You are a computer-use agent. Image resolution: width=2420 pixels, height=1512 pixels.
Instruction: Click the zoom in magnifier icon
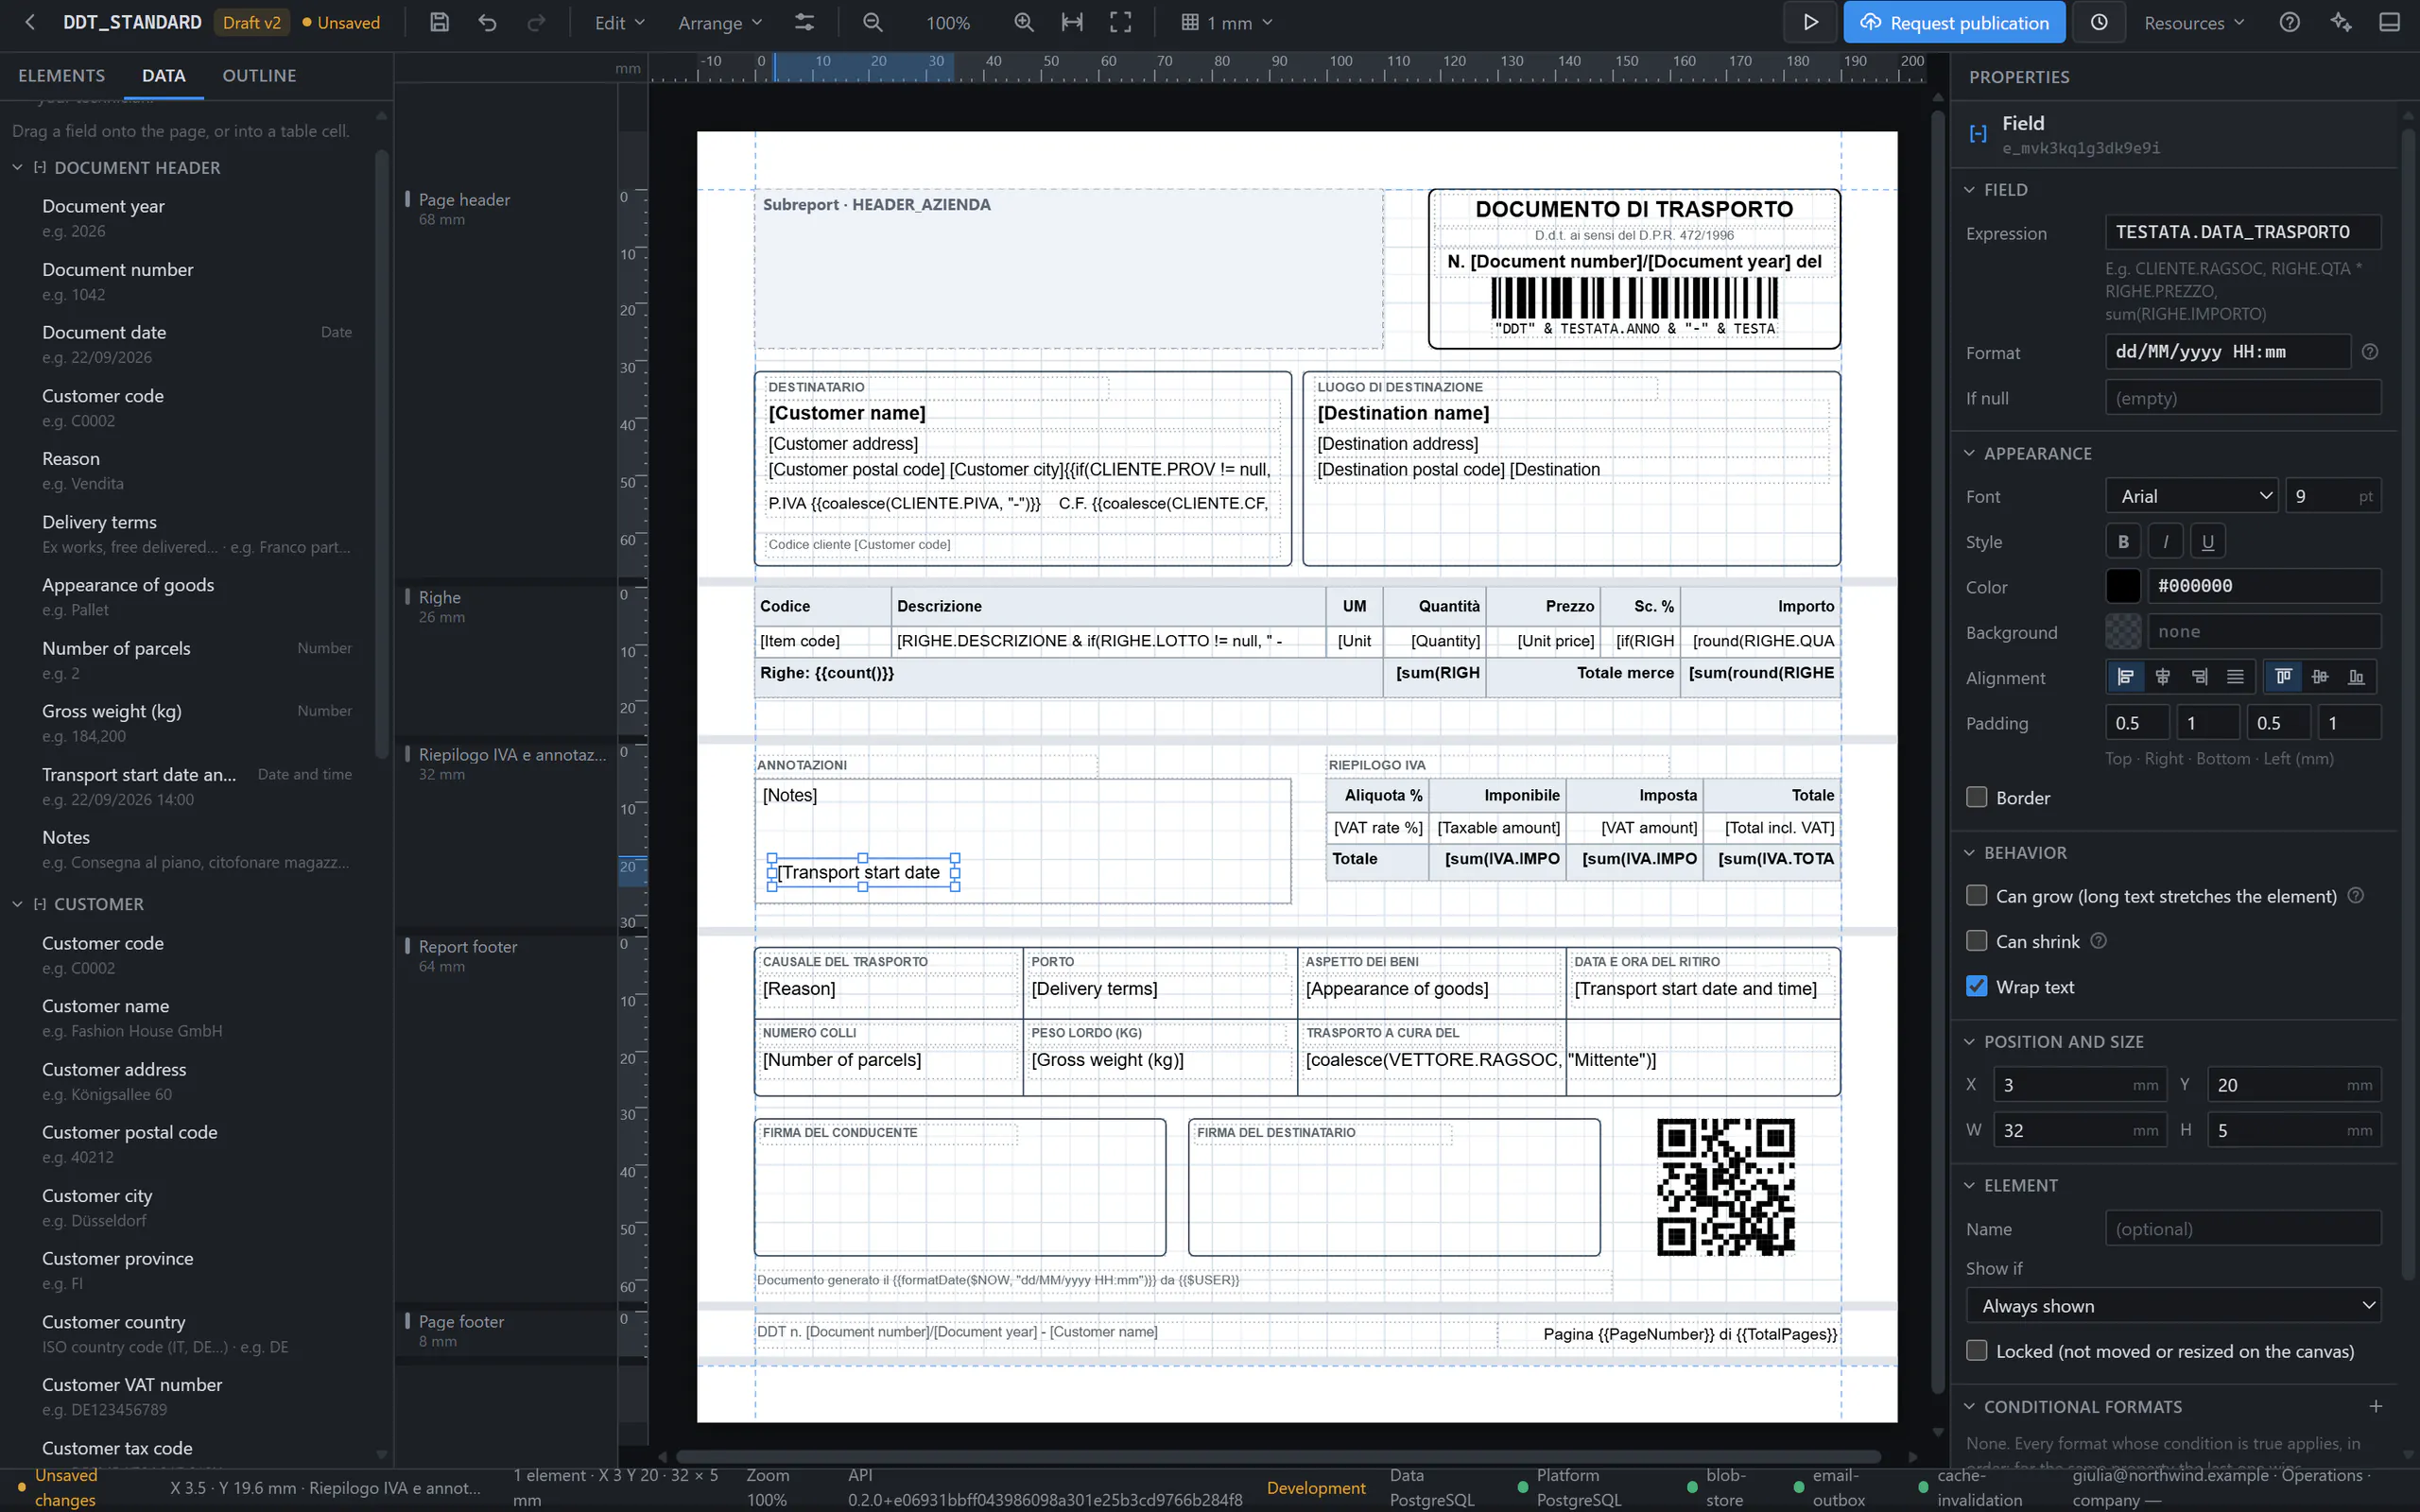(1024, 22)
